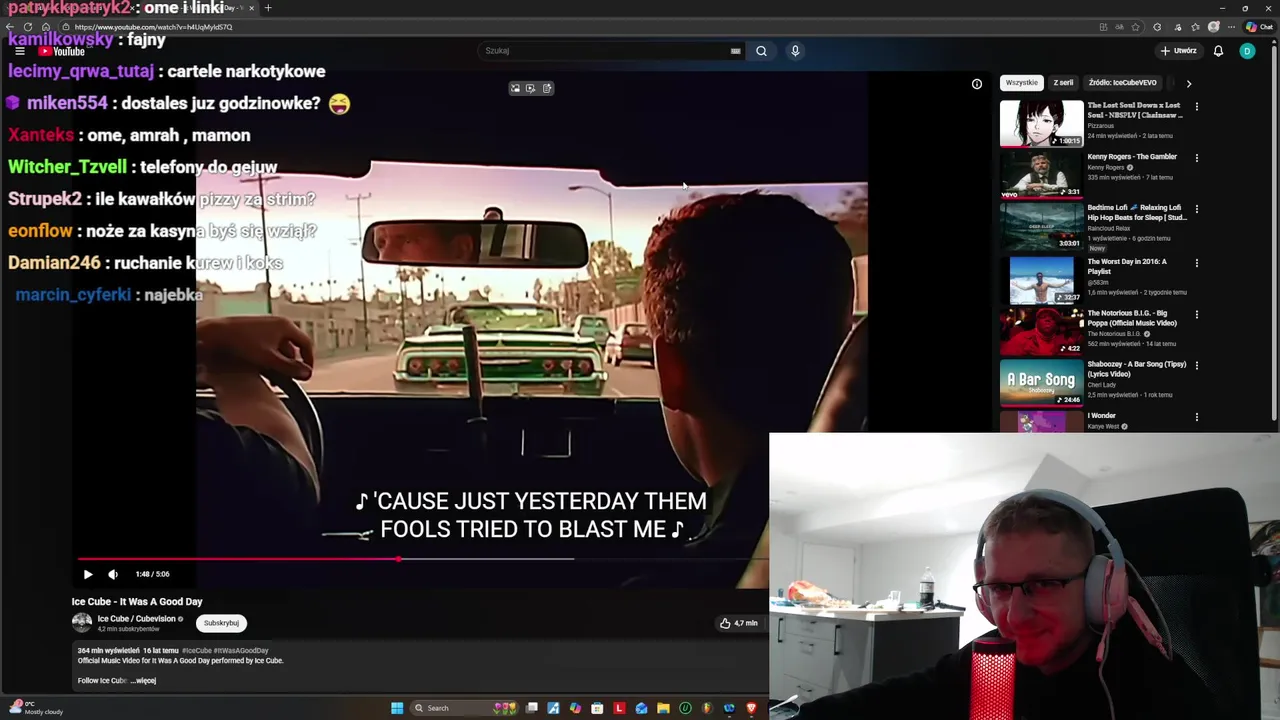Open File Explorer from taskbar
This screenshot has height=720, width=1280.
coord(663,708)
